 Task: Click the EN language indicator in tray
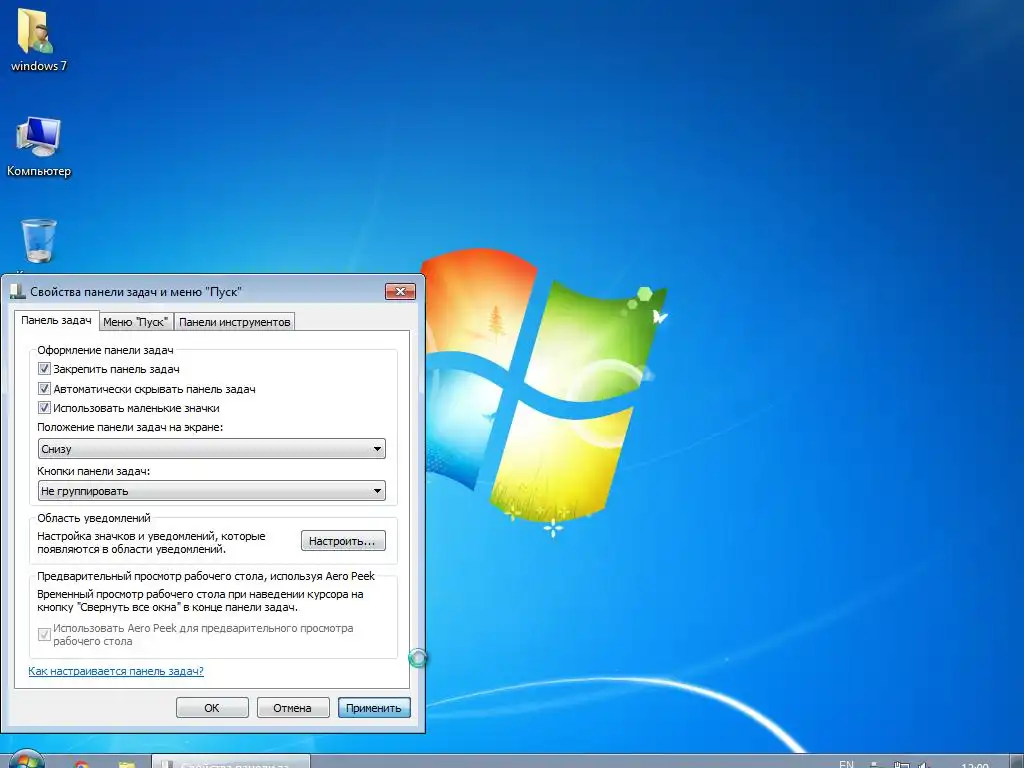coord(846,764)
